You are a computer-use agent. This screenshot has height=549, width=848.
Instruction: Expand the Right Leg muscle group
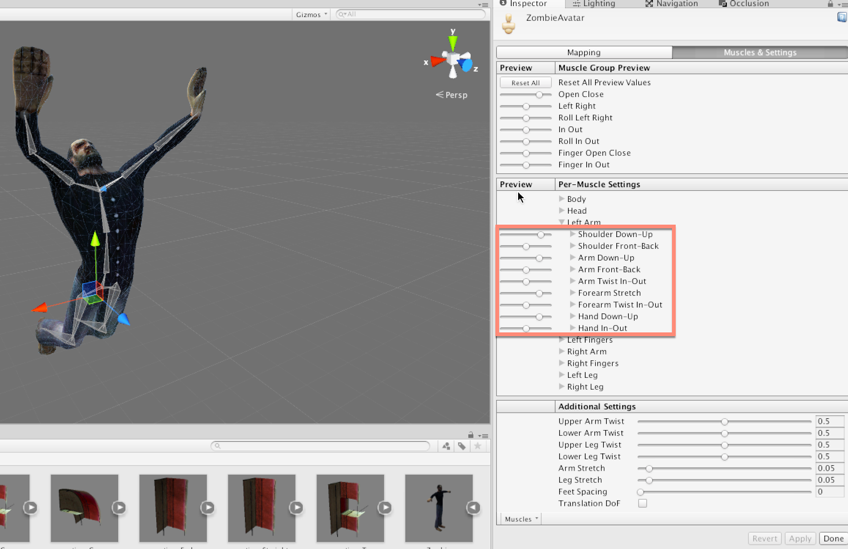pos(562,387)
